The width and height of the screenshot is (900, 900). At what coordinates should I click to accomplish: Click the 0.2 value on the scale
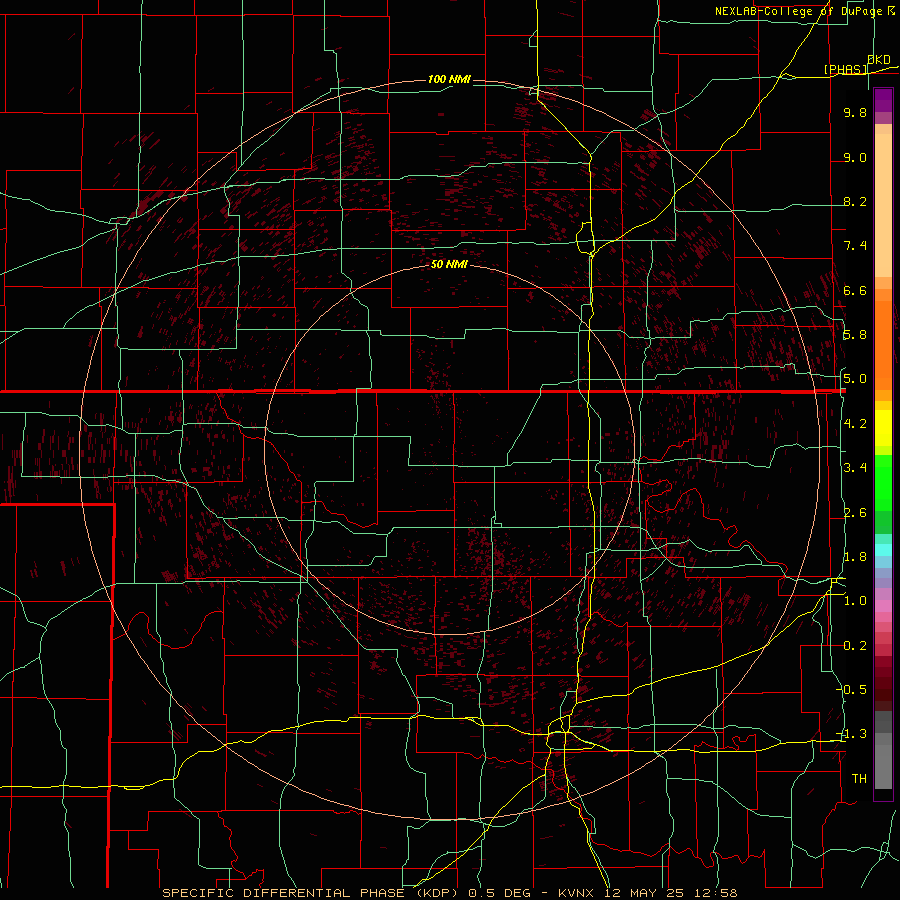click(x=855, y=646)
